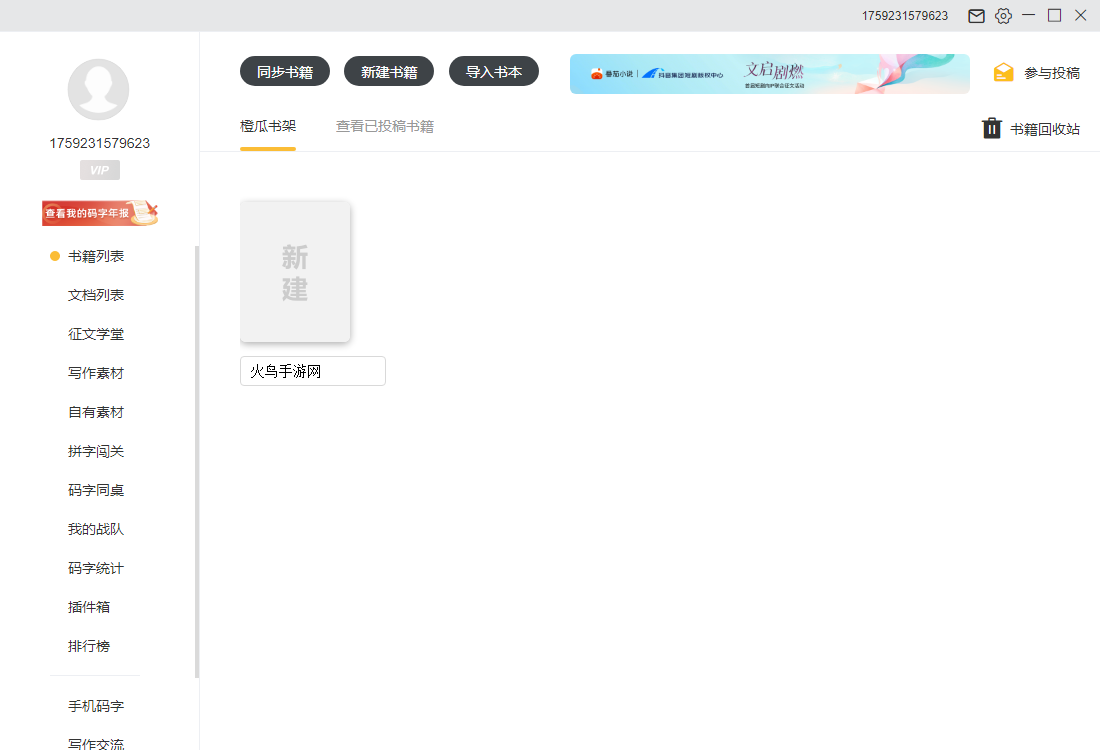Viewport: 1100px width, 750px height.
Task: Open 我的战队 in the sidebar
Action: point(96,529)
